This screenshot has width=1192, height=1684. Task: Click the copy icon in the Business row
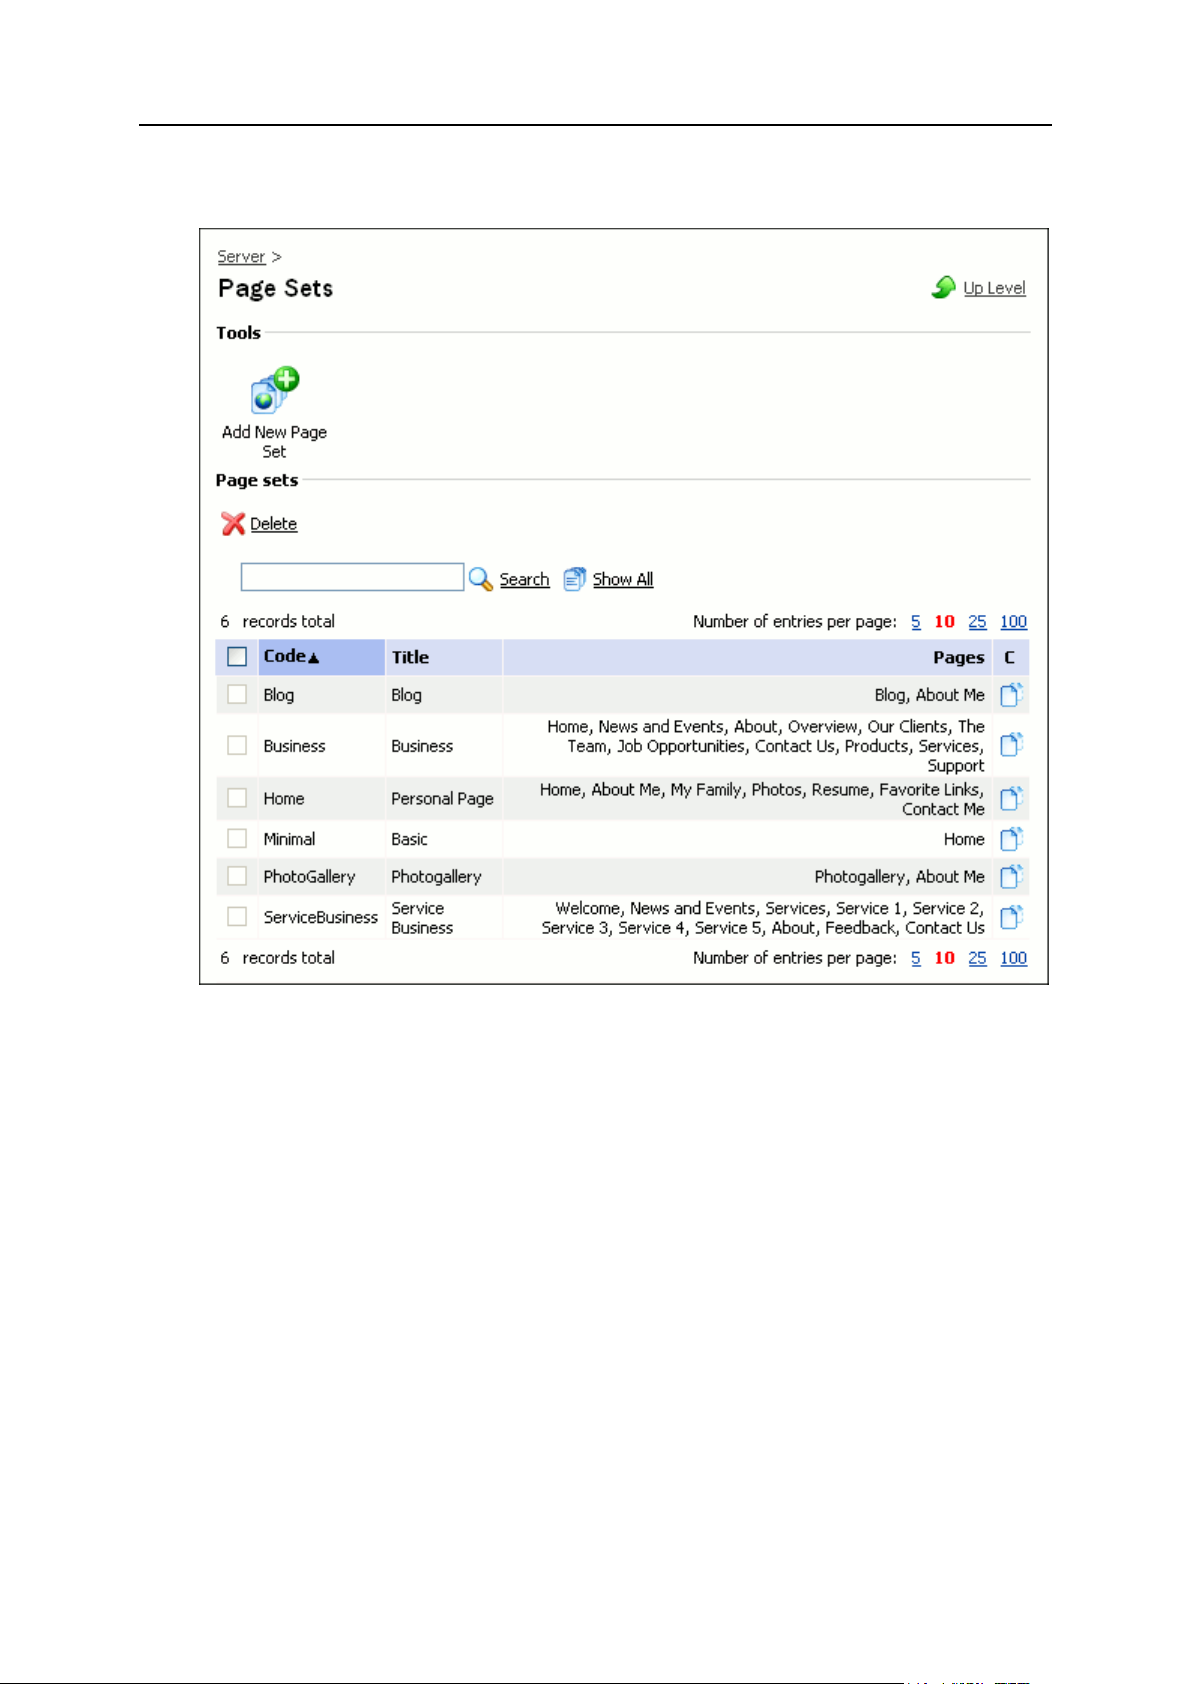[1011, 744]
